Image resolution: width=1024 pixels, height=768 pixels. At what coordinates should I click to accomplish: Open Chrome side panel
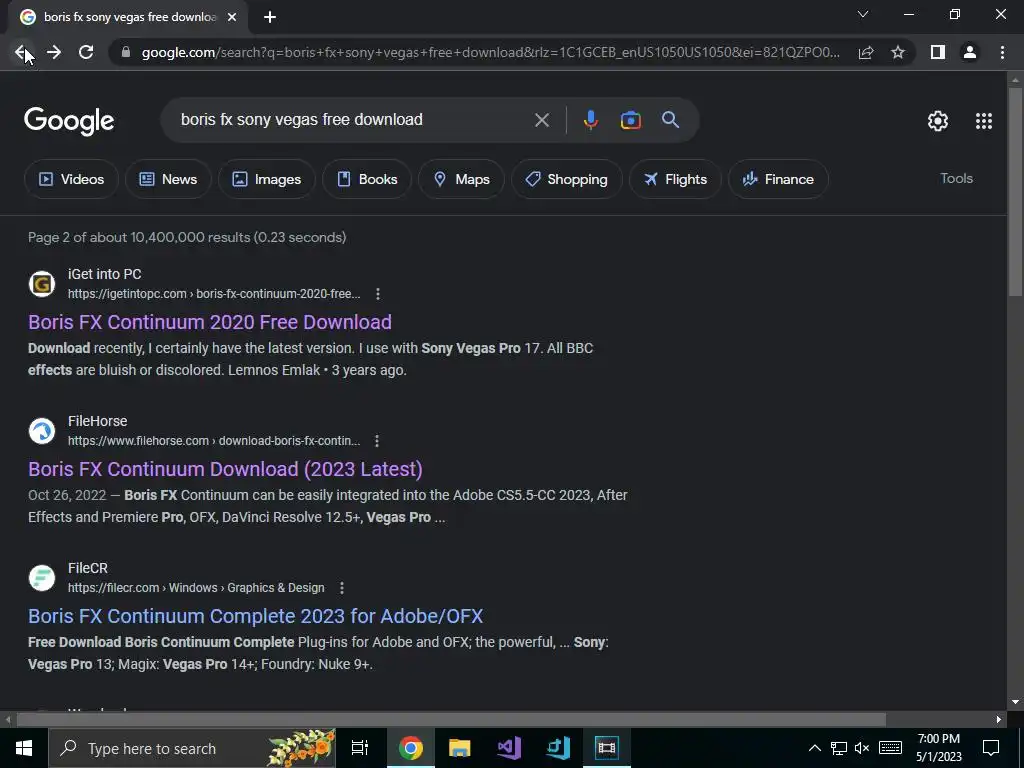click(938, 52)
